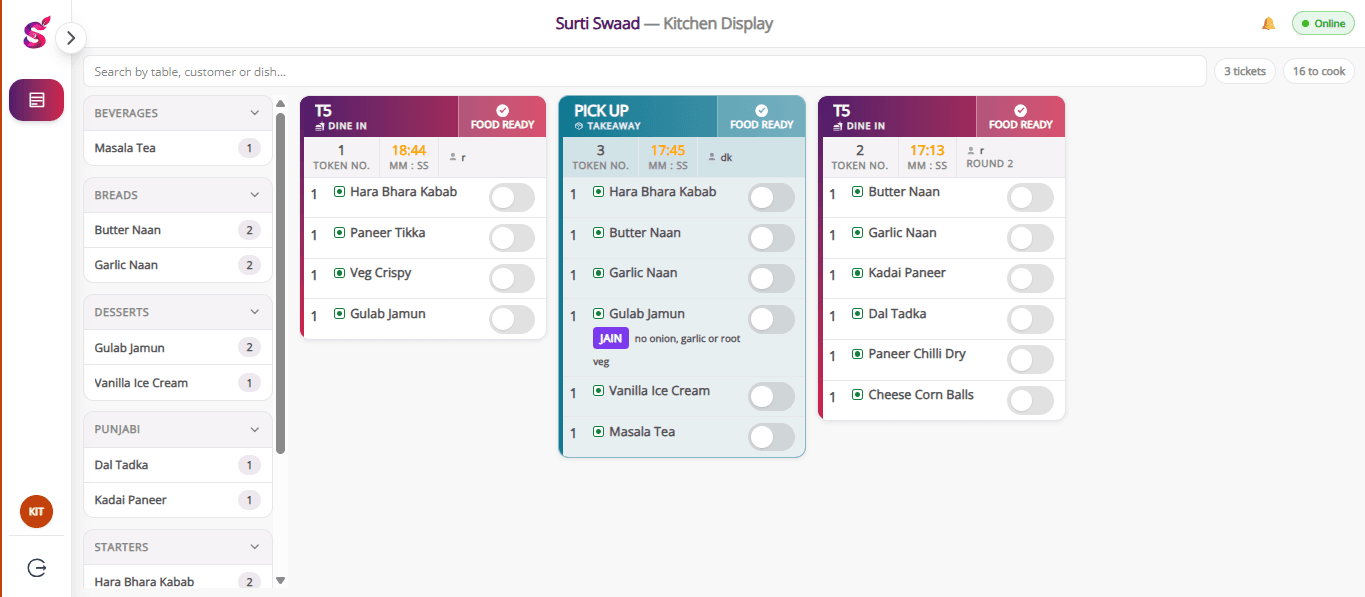Toggle Hara Bhara Kabab on Pick Up ticket
Image resolution: width=1365 pixels, height=597 pixels.
[771, 198]
